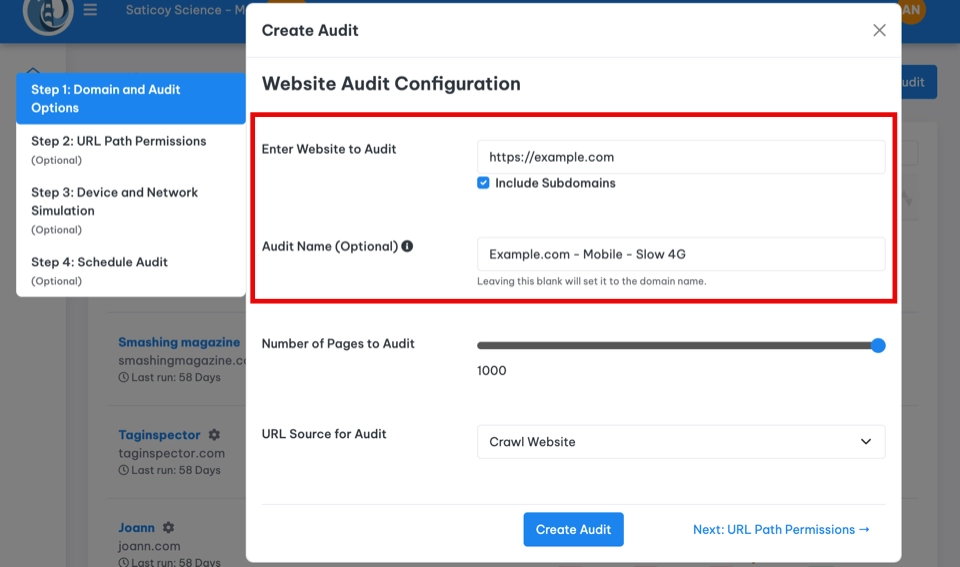The height and width of the screenshot is (567, 960).
Task: Close the Create Audit dialog
Action: [879, 30]
